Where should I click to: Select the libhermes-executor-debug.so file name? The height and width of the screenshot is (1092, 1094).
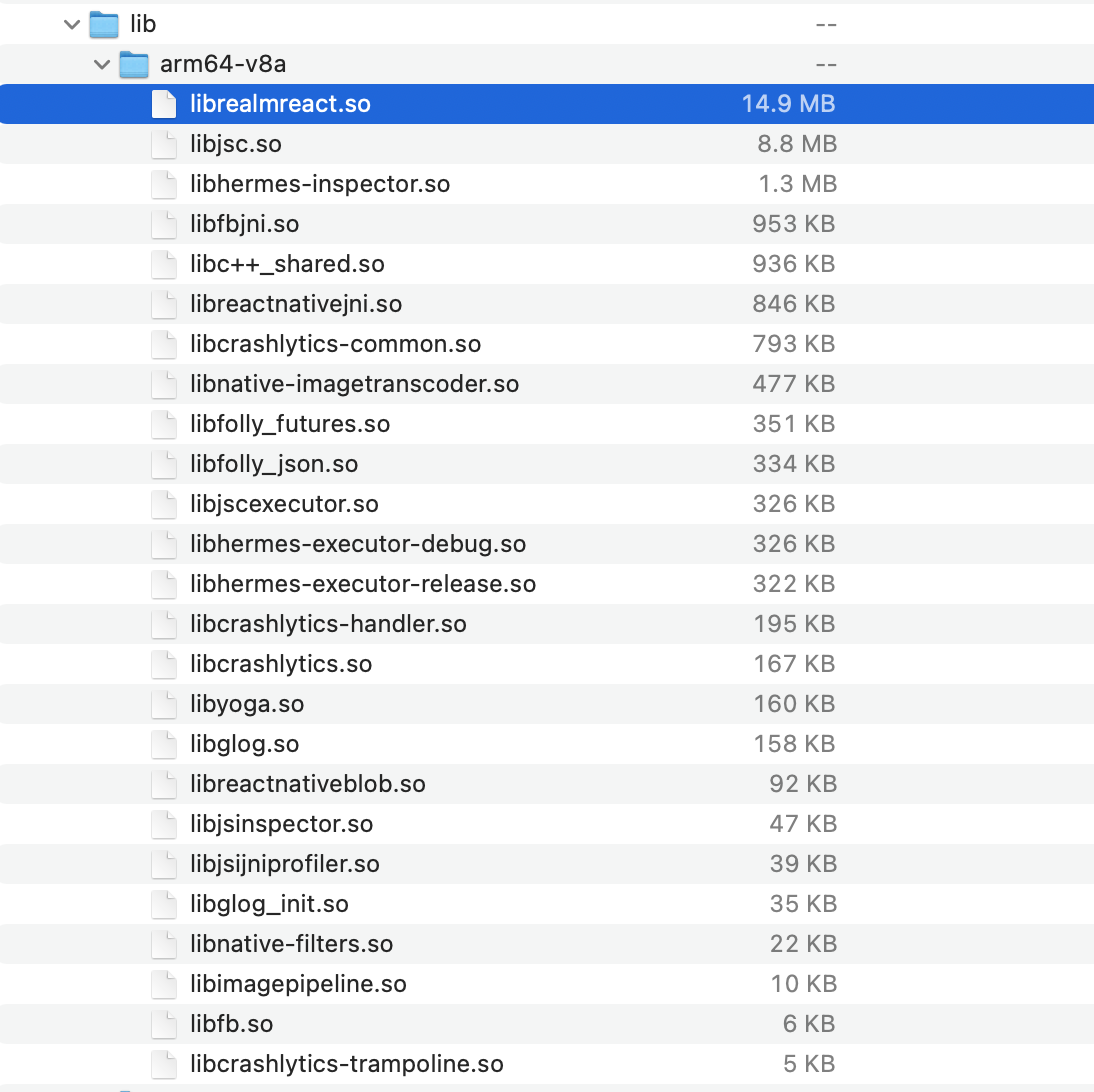point(359,544)
